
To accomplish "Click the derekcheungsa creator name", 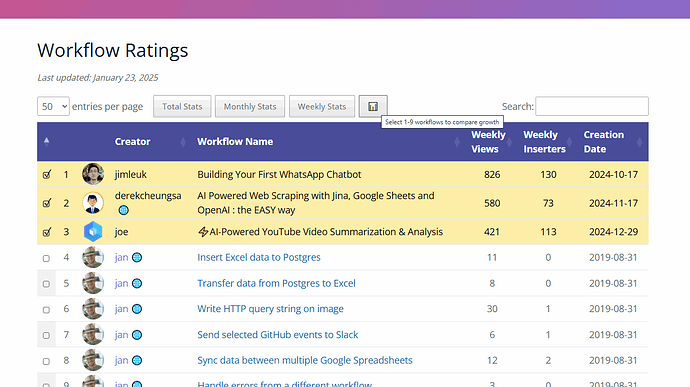I will (148, 195).
